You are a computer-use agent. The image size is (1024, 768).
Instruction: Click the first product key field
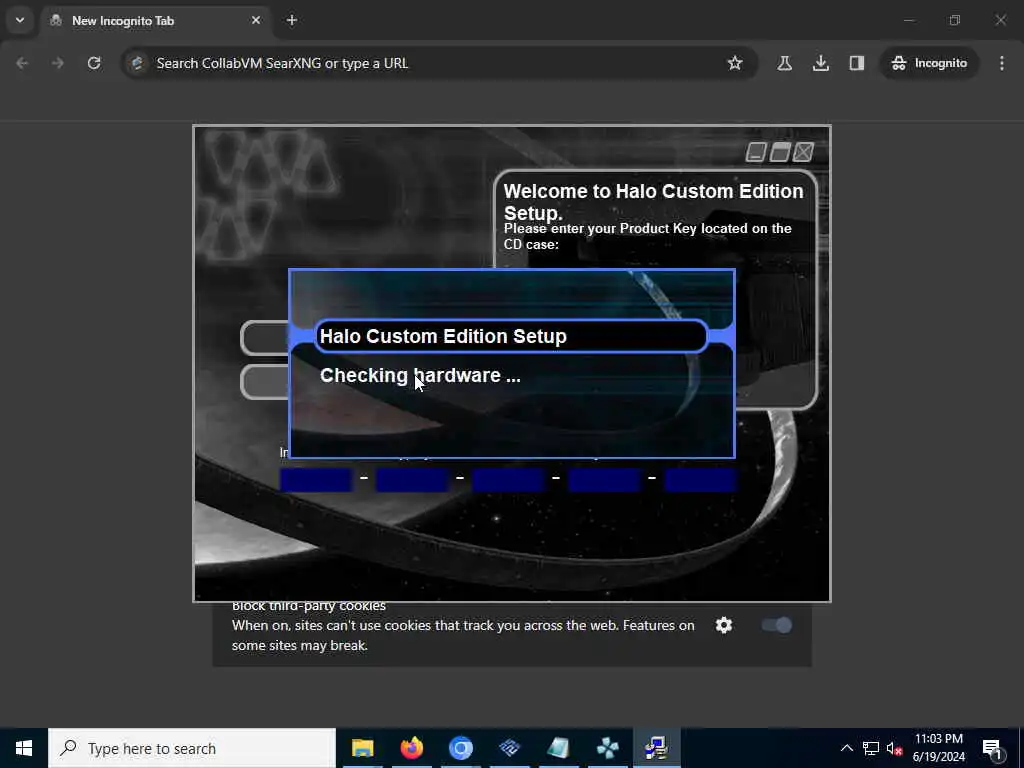316,480
